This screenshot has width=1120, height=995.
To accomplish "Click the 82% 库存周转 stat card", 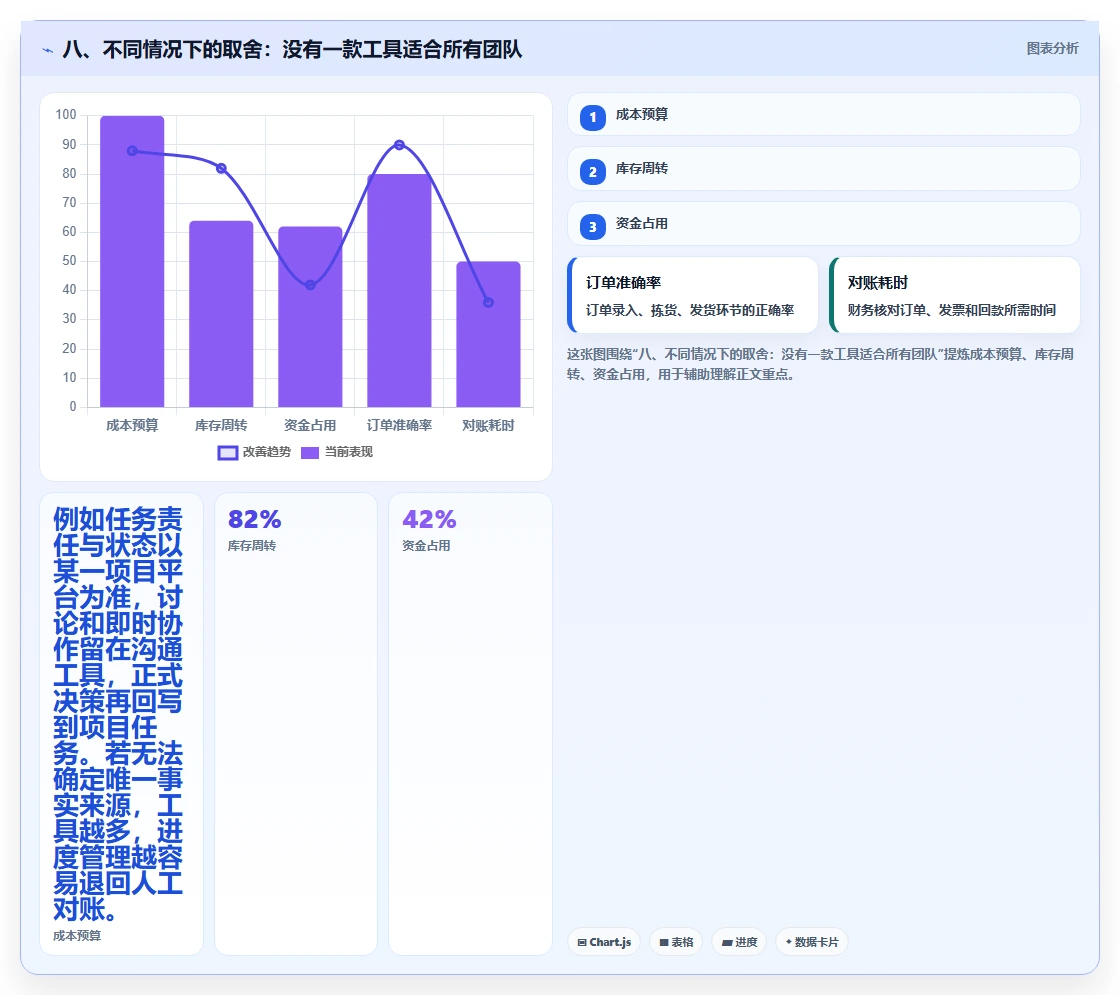I will 296,724.
